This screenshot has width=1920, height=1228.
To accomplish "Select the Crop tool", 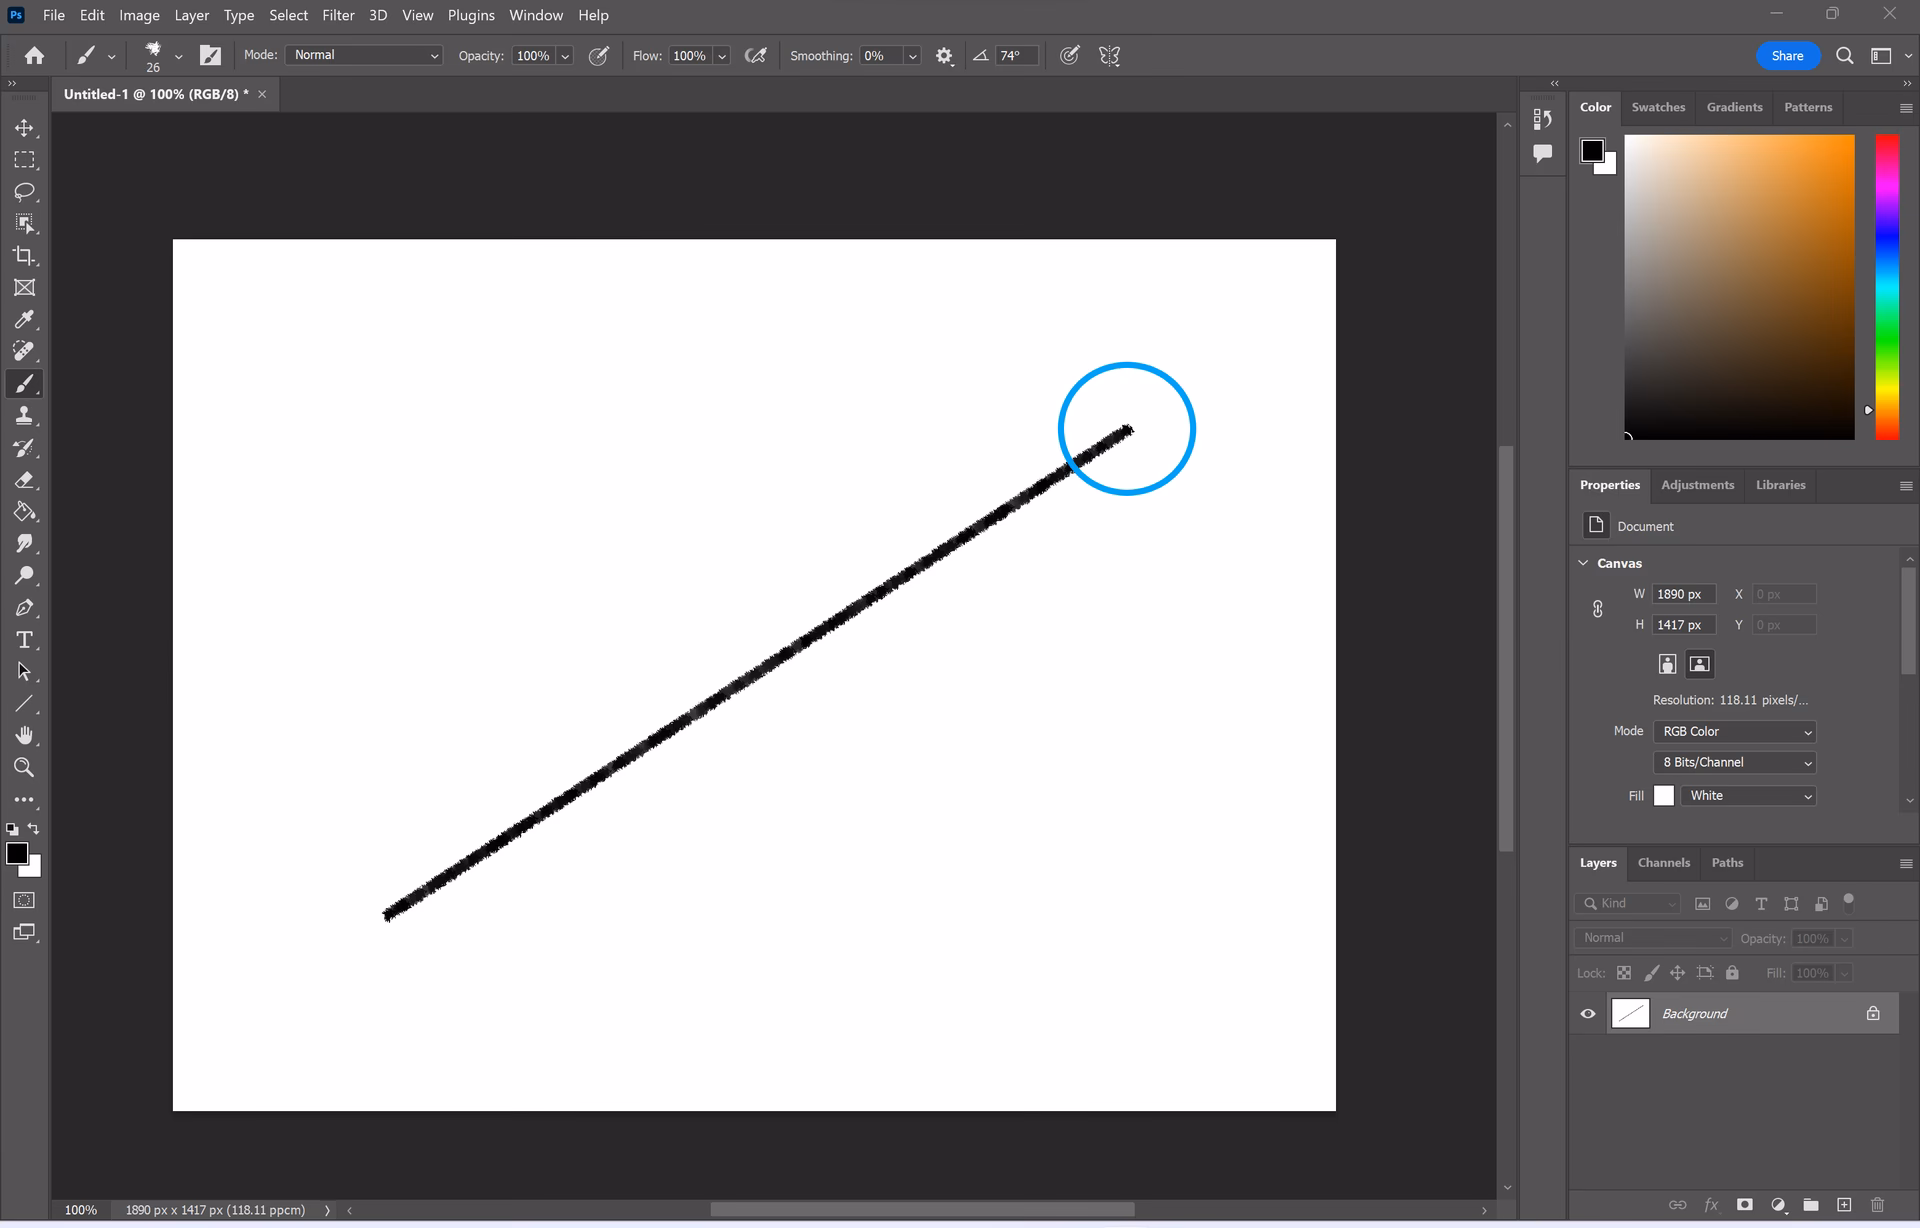I will (x=25, y=256).
